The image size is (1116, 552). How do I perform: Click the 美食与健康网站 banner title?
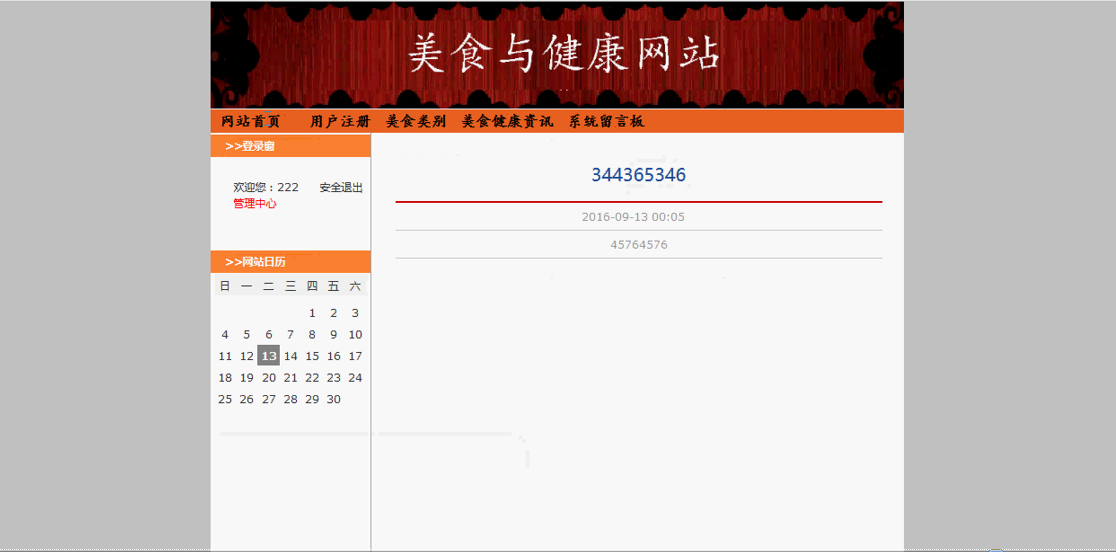[564, 54]
